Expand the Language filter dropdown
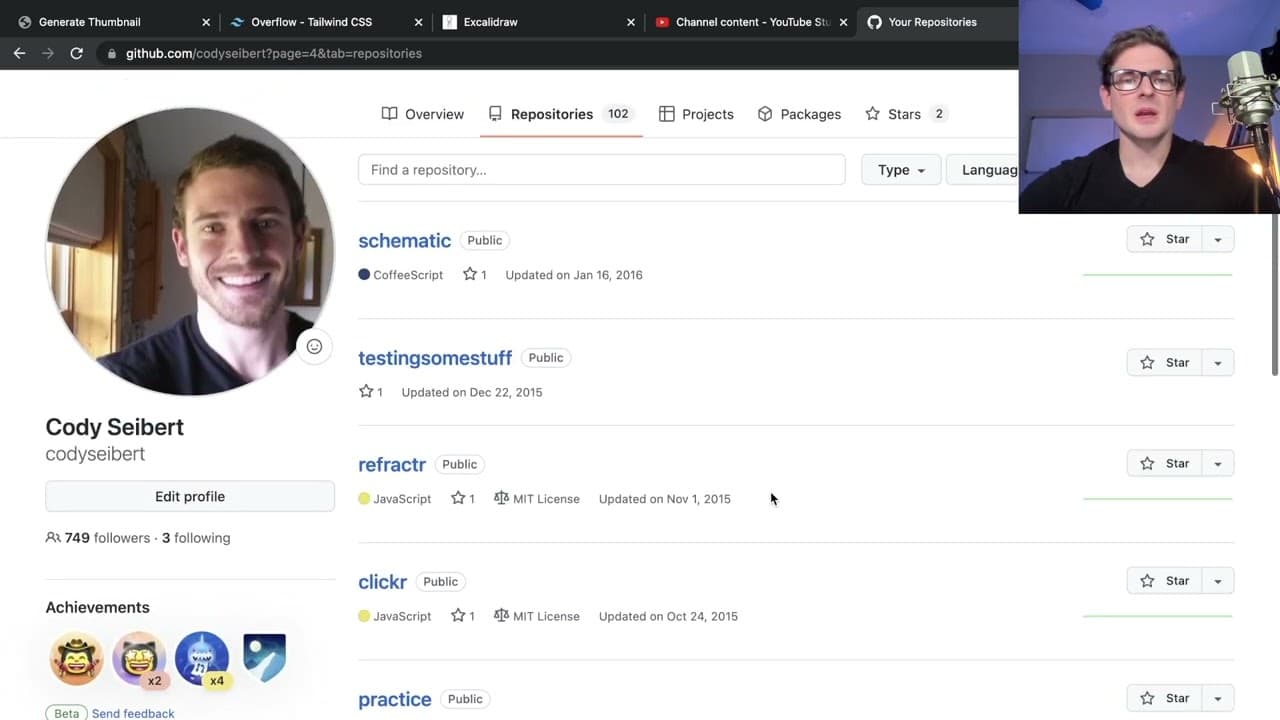 tap(983, 170)
